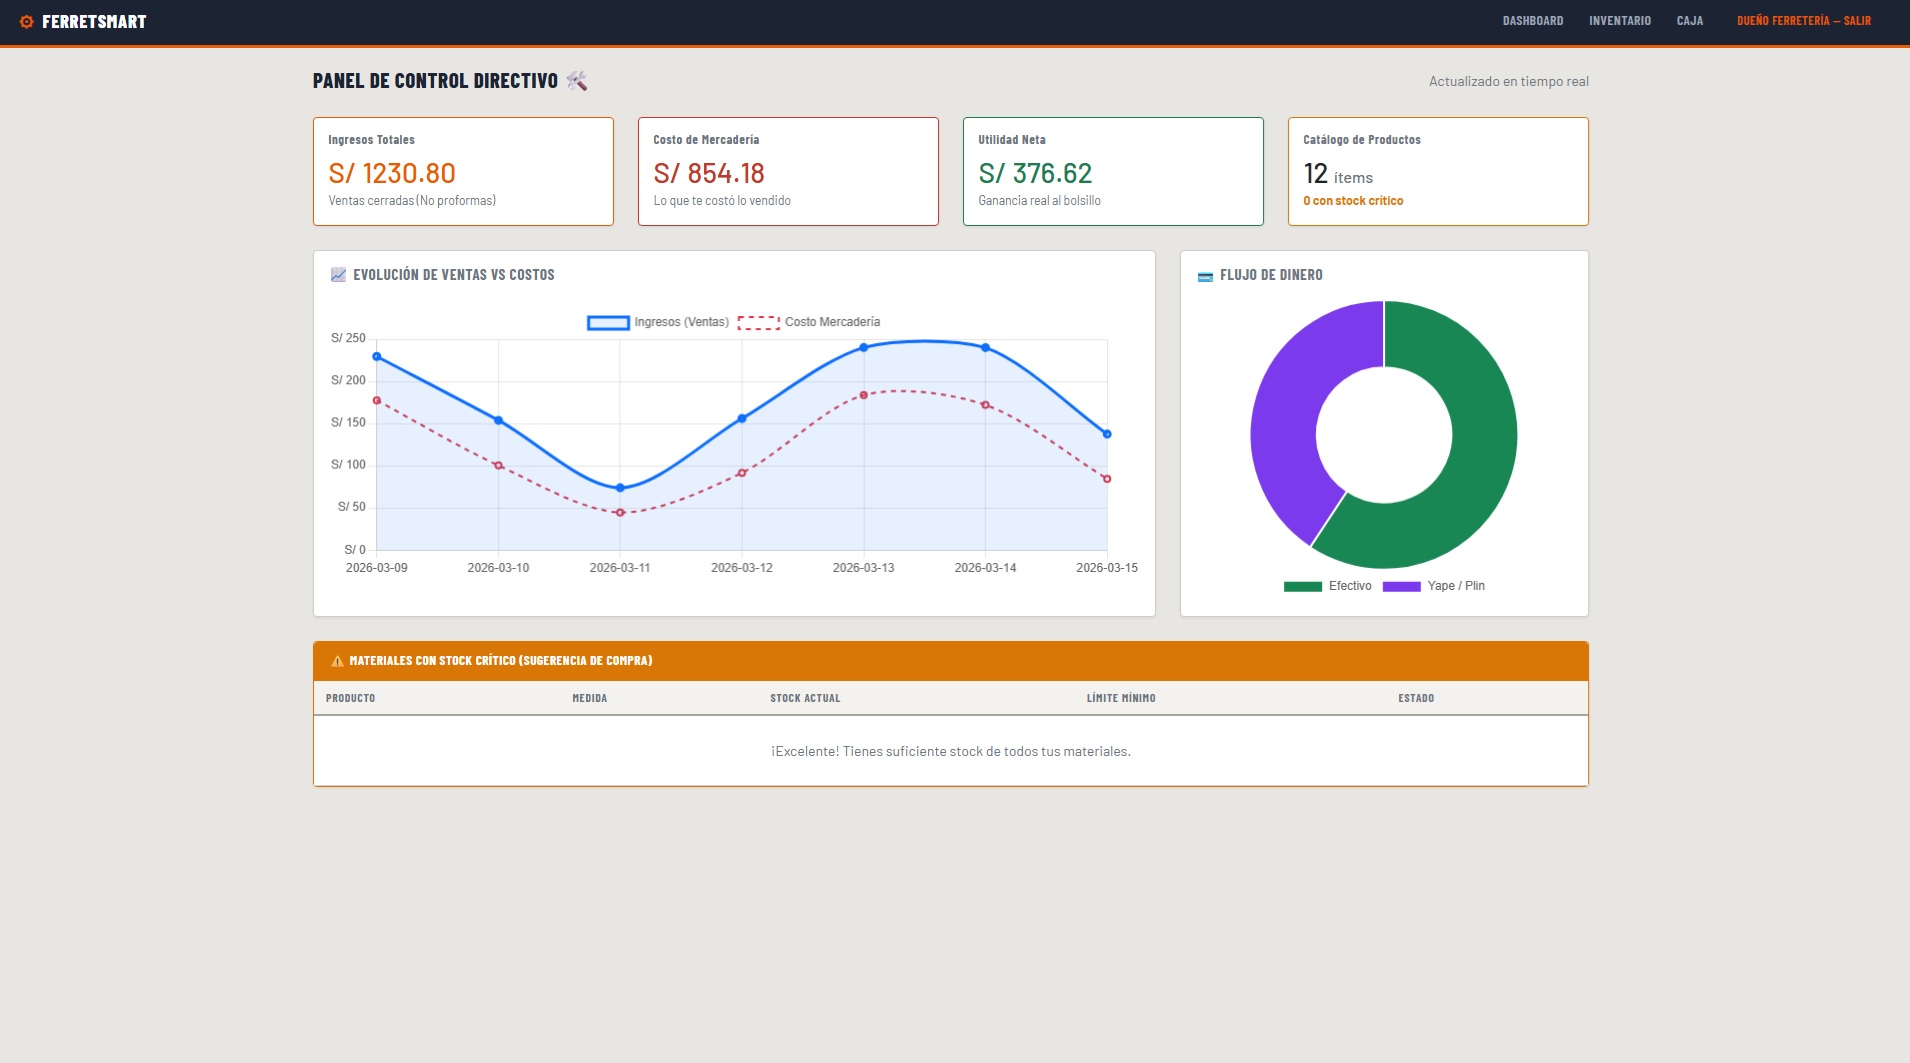Click the chart icon beside Evolución de Ventas

click(x=338, y=275)
